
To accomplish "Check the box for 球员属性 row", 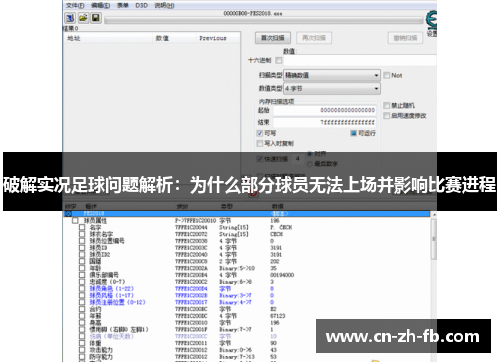I will (75, 221).
